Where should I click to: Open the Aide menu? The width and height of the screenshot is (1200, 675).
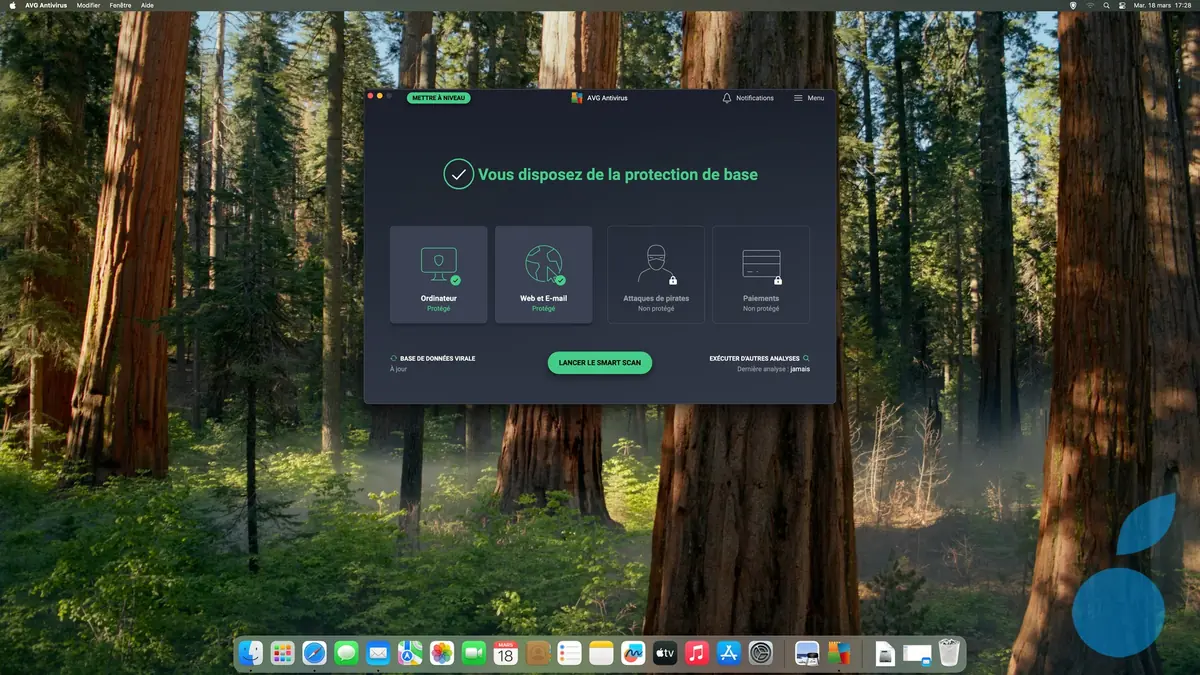point(146,5)
